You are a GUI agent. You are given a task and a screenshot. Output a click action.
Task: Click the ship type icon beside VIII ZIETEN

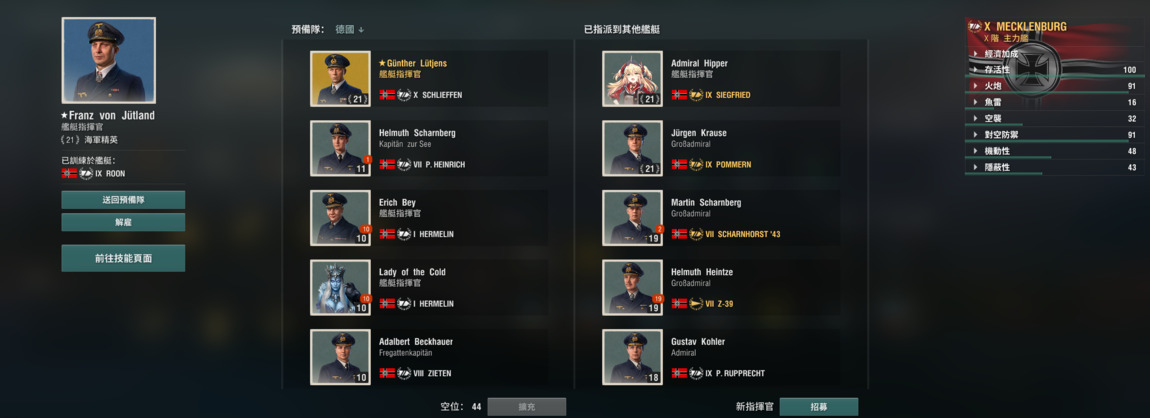pyautogui.click(x=404, y=373)
